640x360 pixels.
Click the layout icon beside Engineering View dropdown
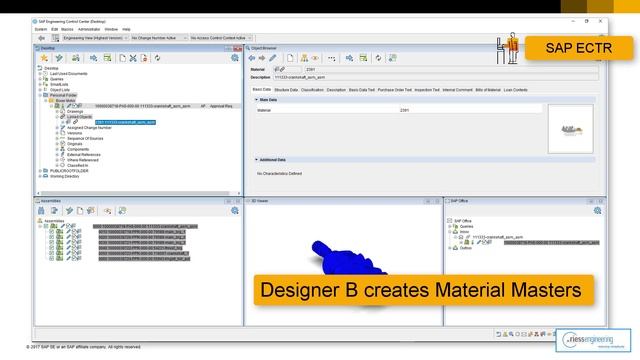pyautogui.click(x=56, y=38)
